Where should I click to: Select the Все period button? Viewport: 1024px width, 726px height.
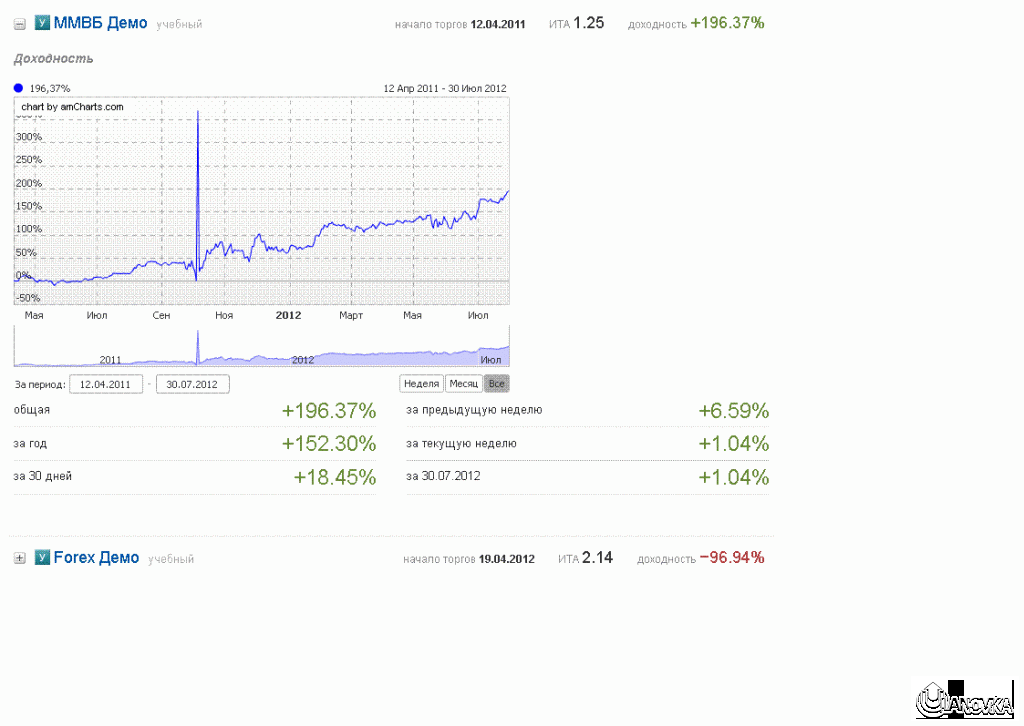(496, 384)
